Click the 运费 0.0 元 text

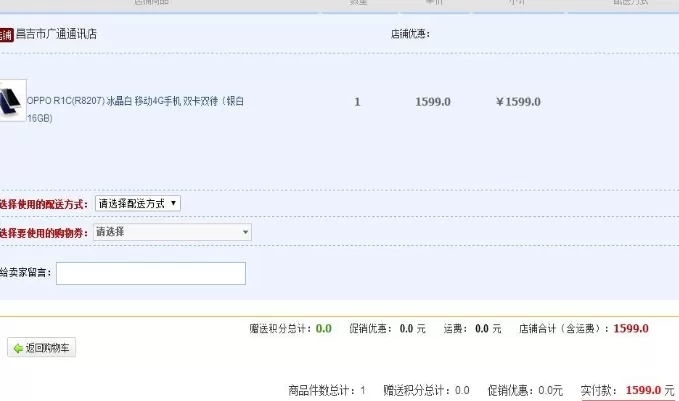tap(472, 329)
